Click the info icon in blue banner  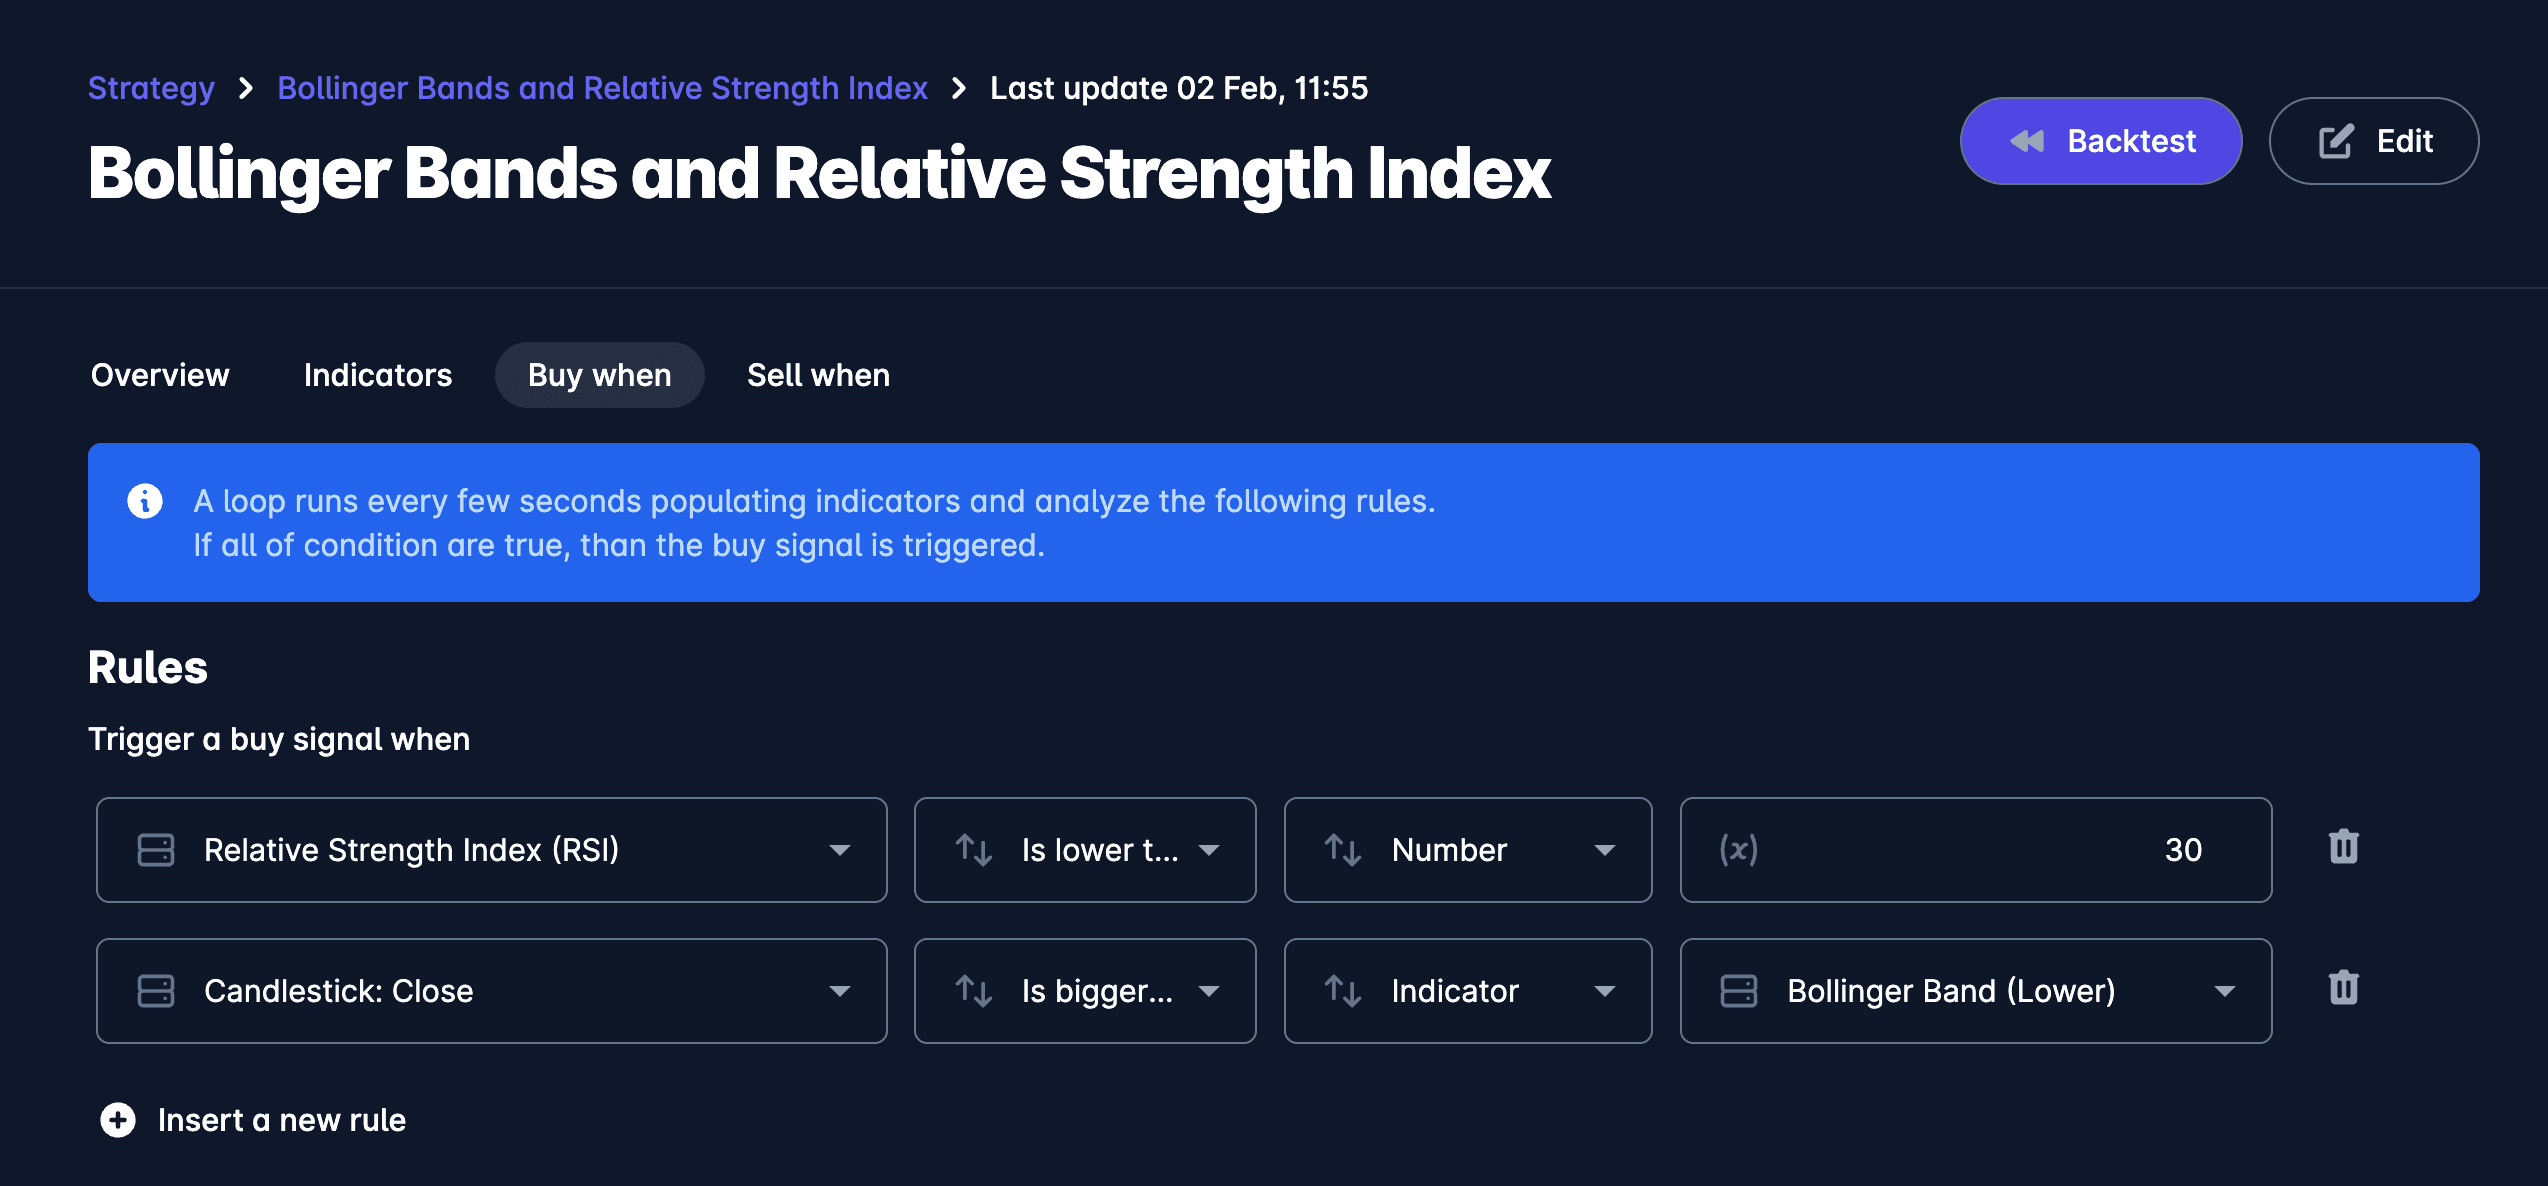145,501
